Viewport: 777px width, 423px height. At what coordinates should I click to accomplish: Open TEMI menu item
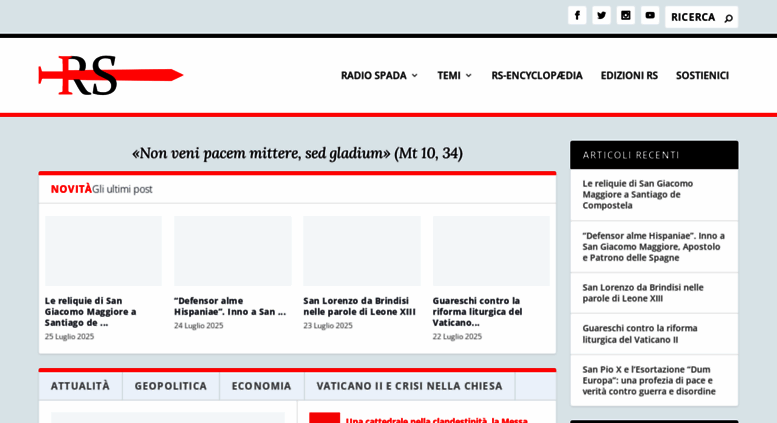coord(449,75)
